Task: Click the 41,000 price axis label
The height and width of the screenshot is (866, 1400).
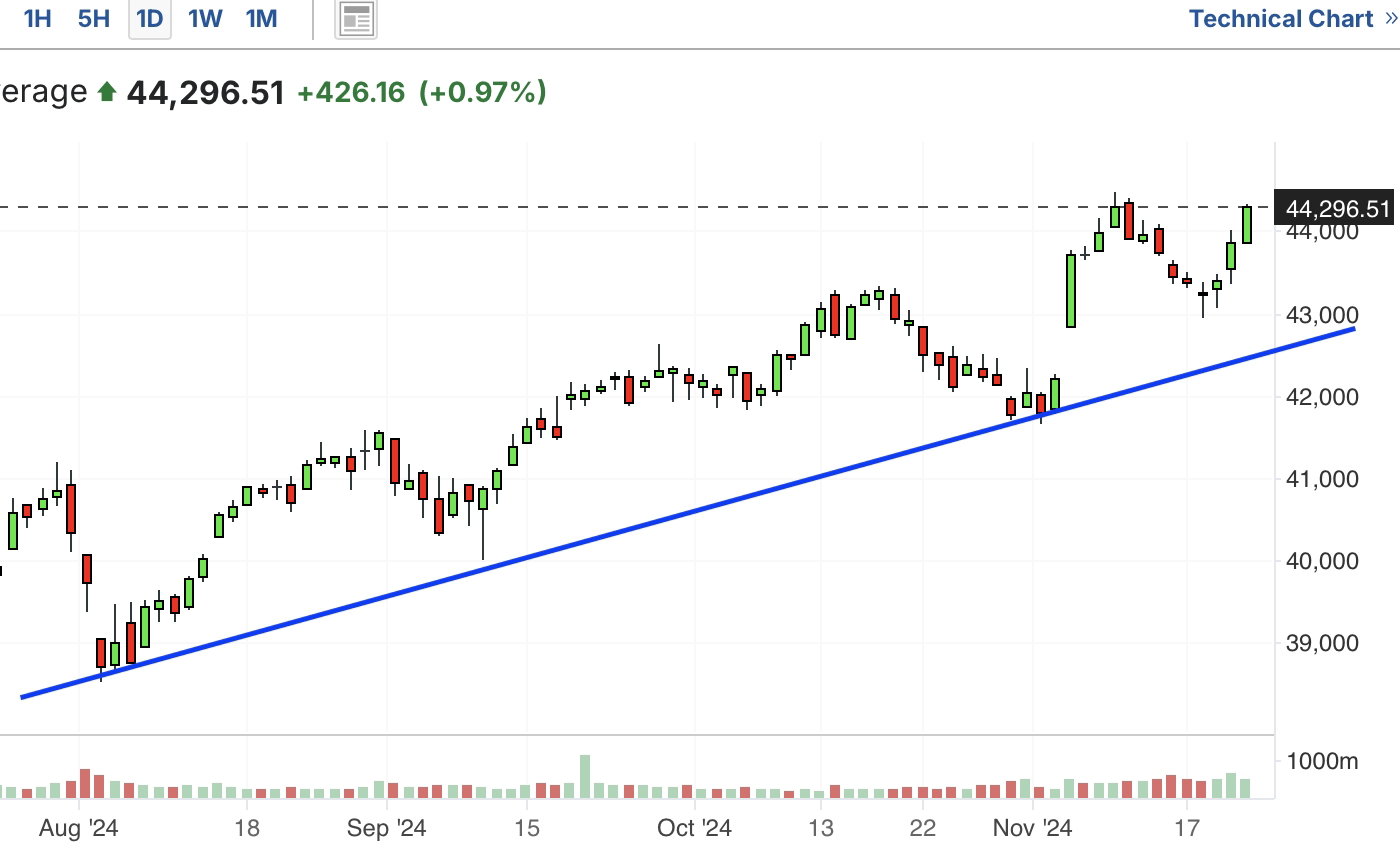Action: click(1322, 480)
